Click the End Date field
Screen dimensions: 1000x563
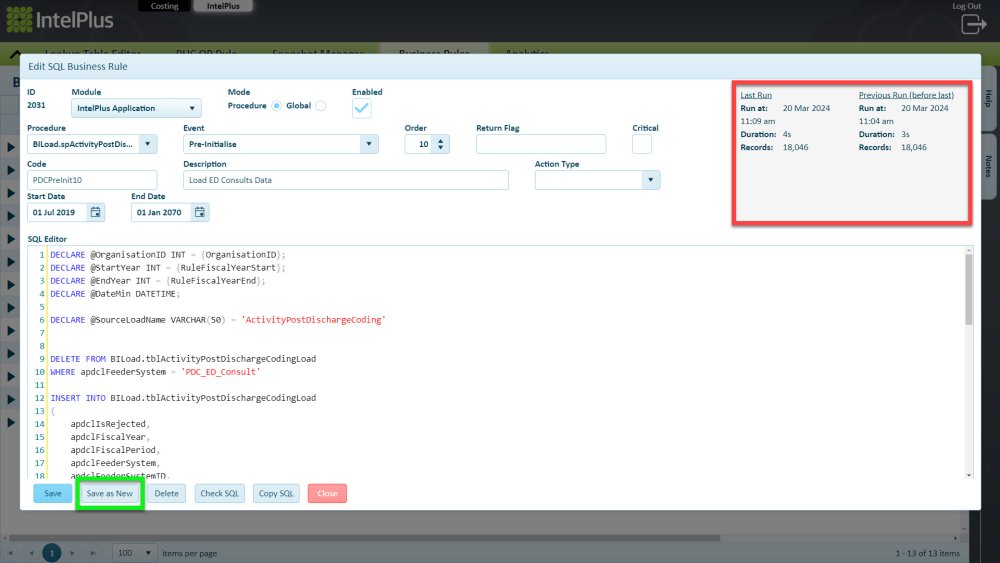pyautogui.click(x=161, y=212)
